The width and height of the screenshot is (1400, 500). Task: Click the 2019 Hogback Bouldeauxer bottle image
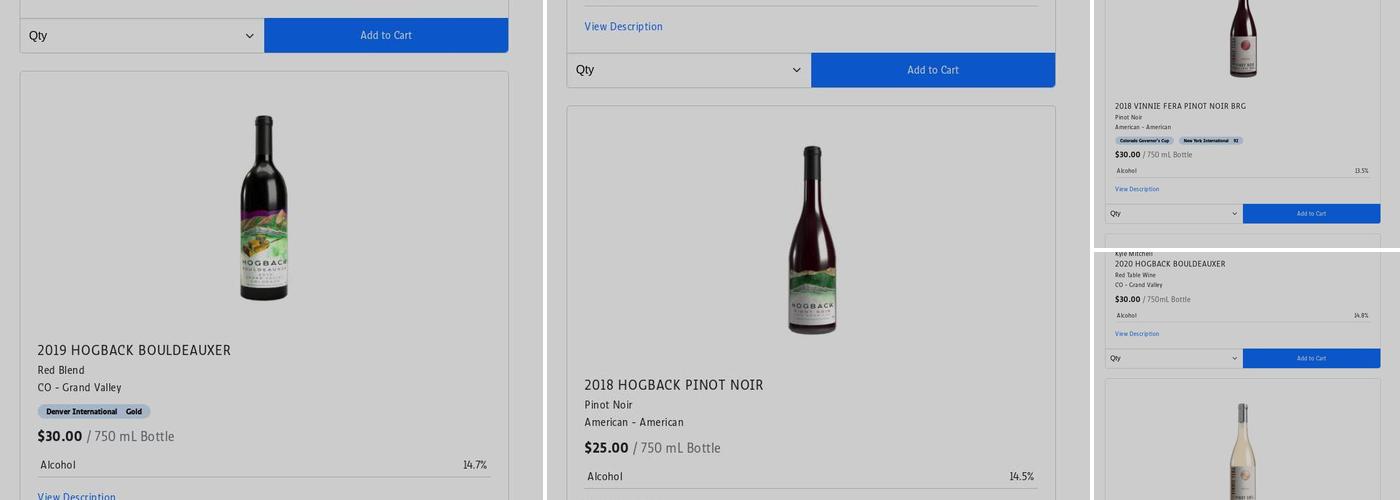point(264,208)
